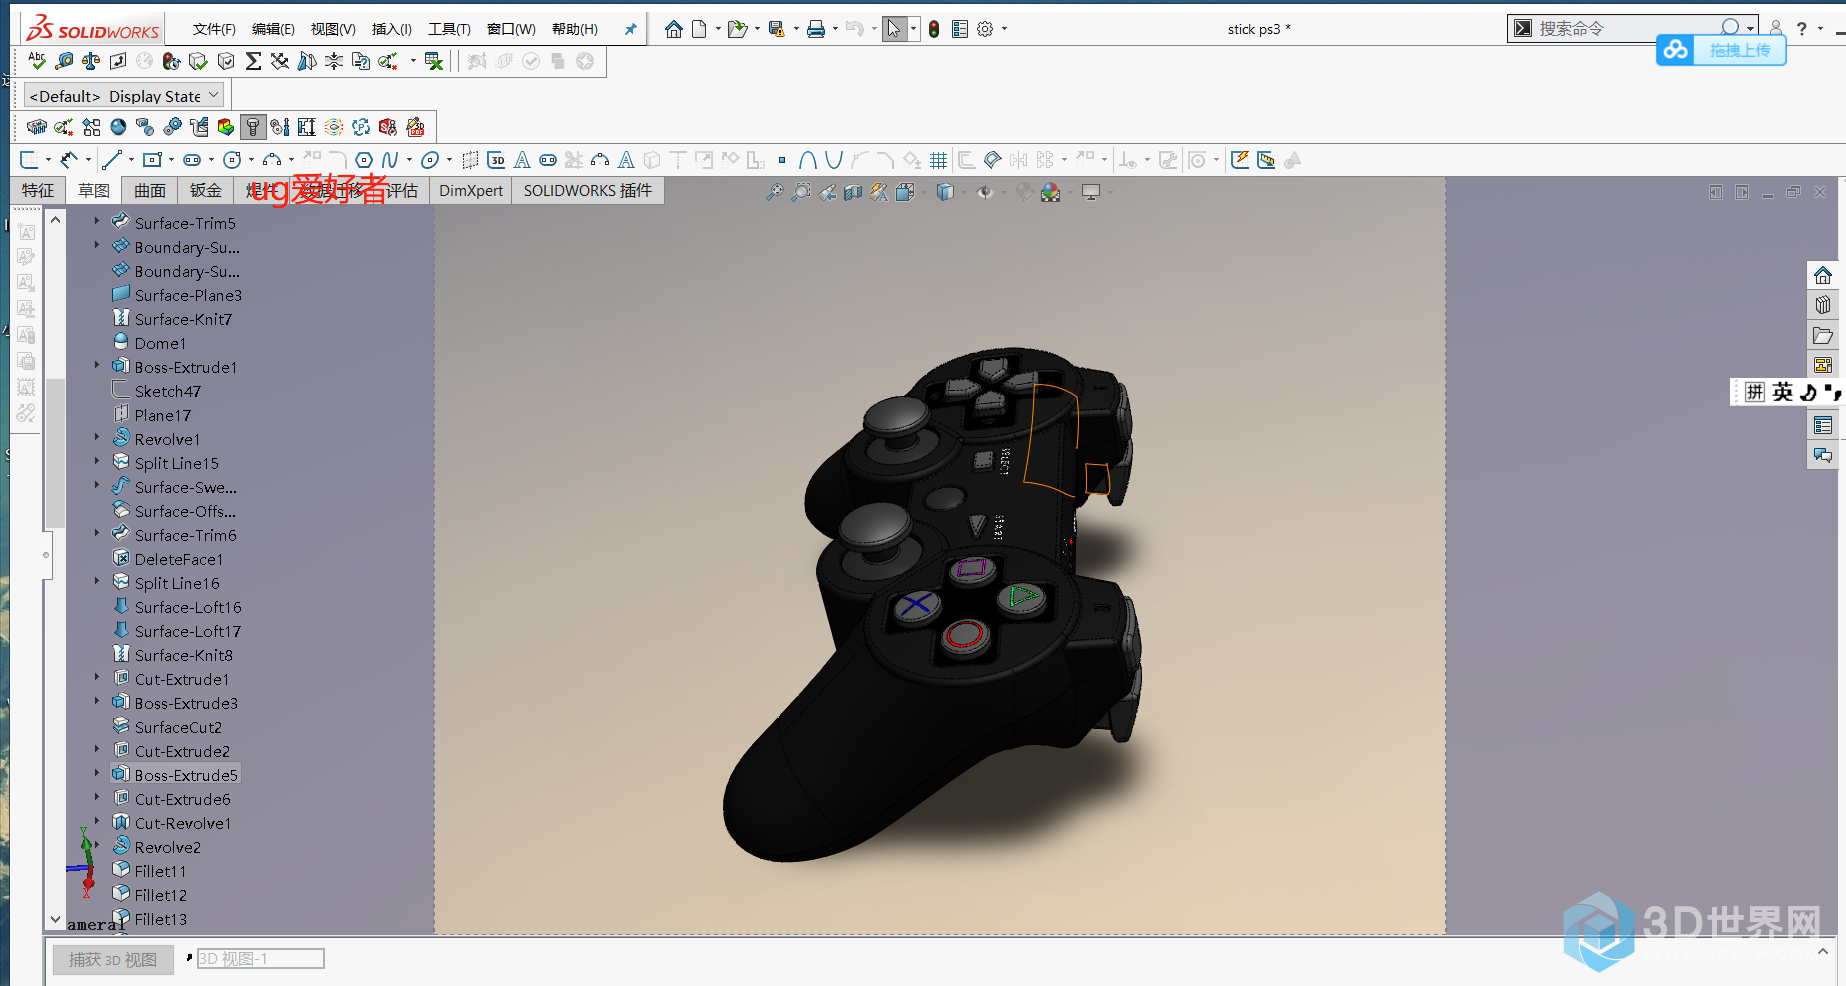The image size is (1846, 986).
Task: Open File Explorer folder icon in task pane
Action: 1823,335
